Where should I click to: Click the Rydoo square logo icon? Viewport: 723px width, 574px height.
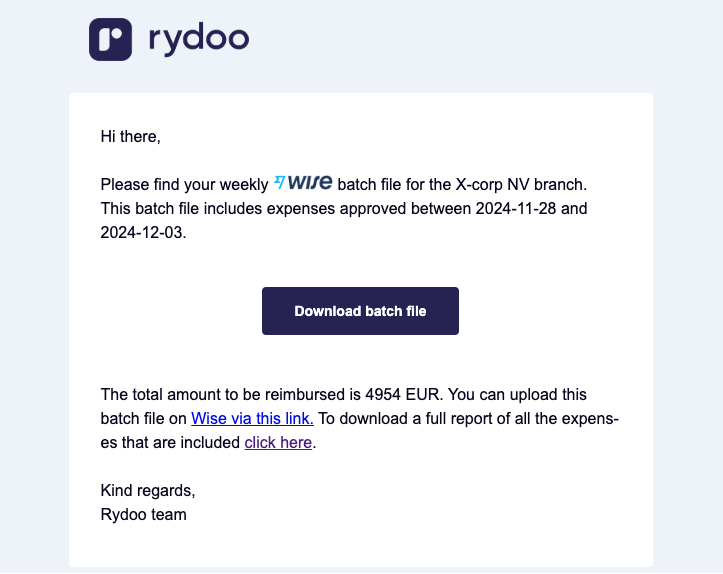111,39
